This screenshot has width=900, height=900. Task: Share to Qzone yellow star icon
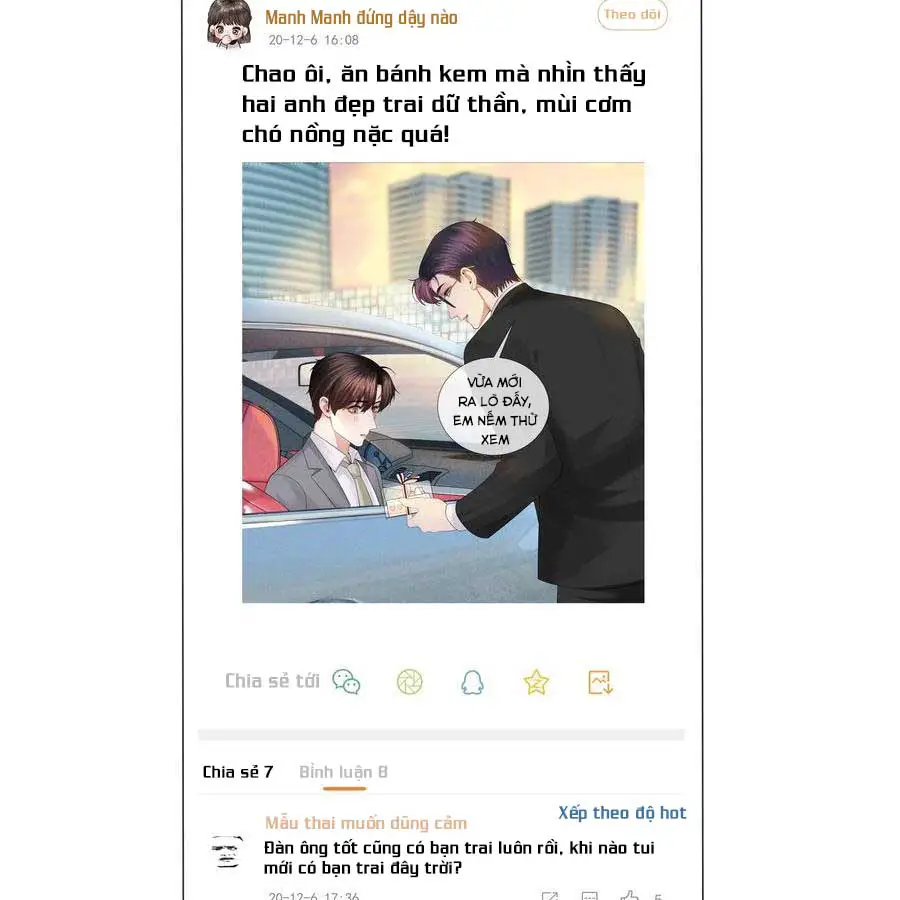click(x=536, y=682)
